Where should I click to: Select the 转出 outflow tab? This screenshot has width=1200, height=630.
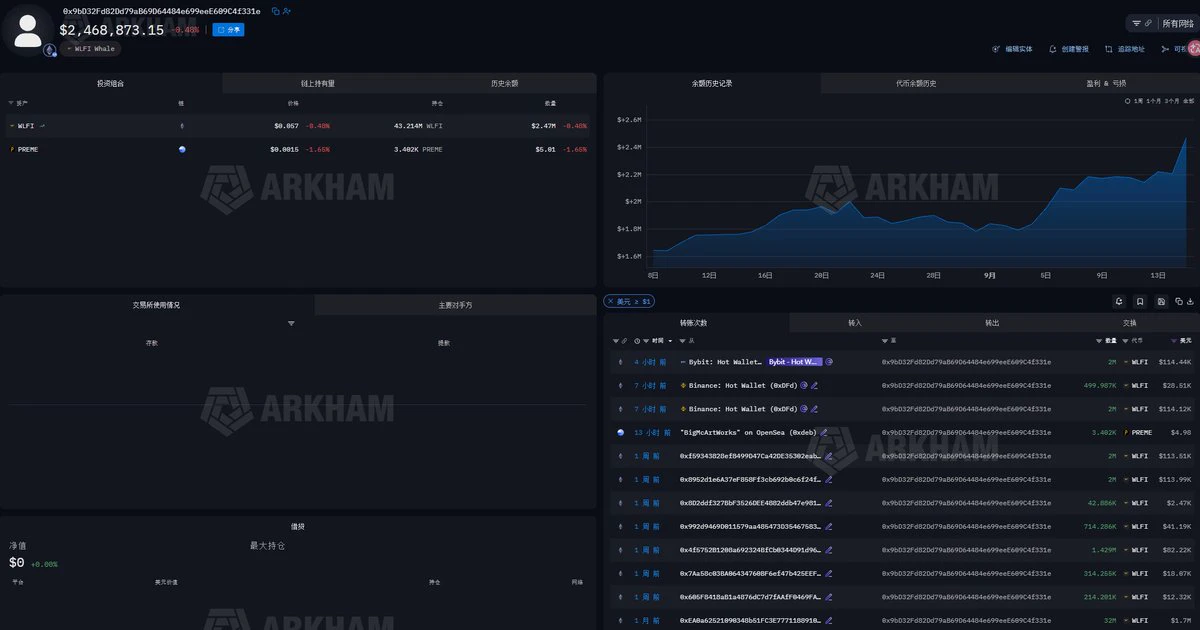click(x=992, y=323)
